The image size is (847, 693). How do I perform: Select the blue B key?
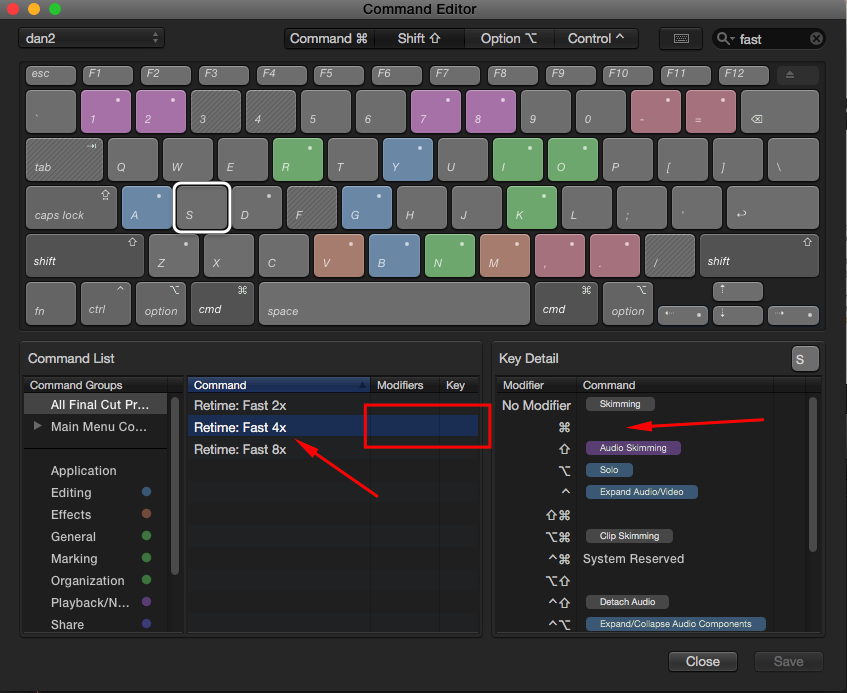[394, 256]
